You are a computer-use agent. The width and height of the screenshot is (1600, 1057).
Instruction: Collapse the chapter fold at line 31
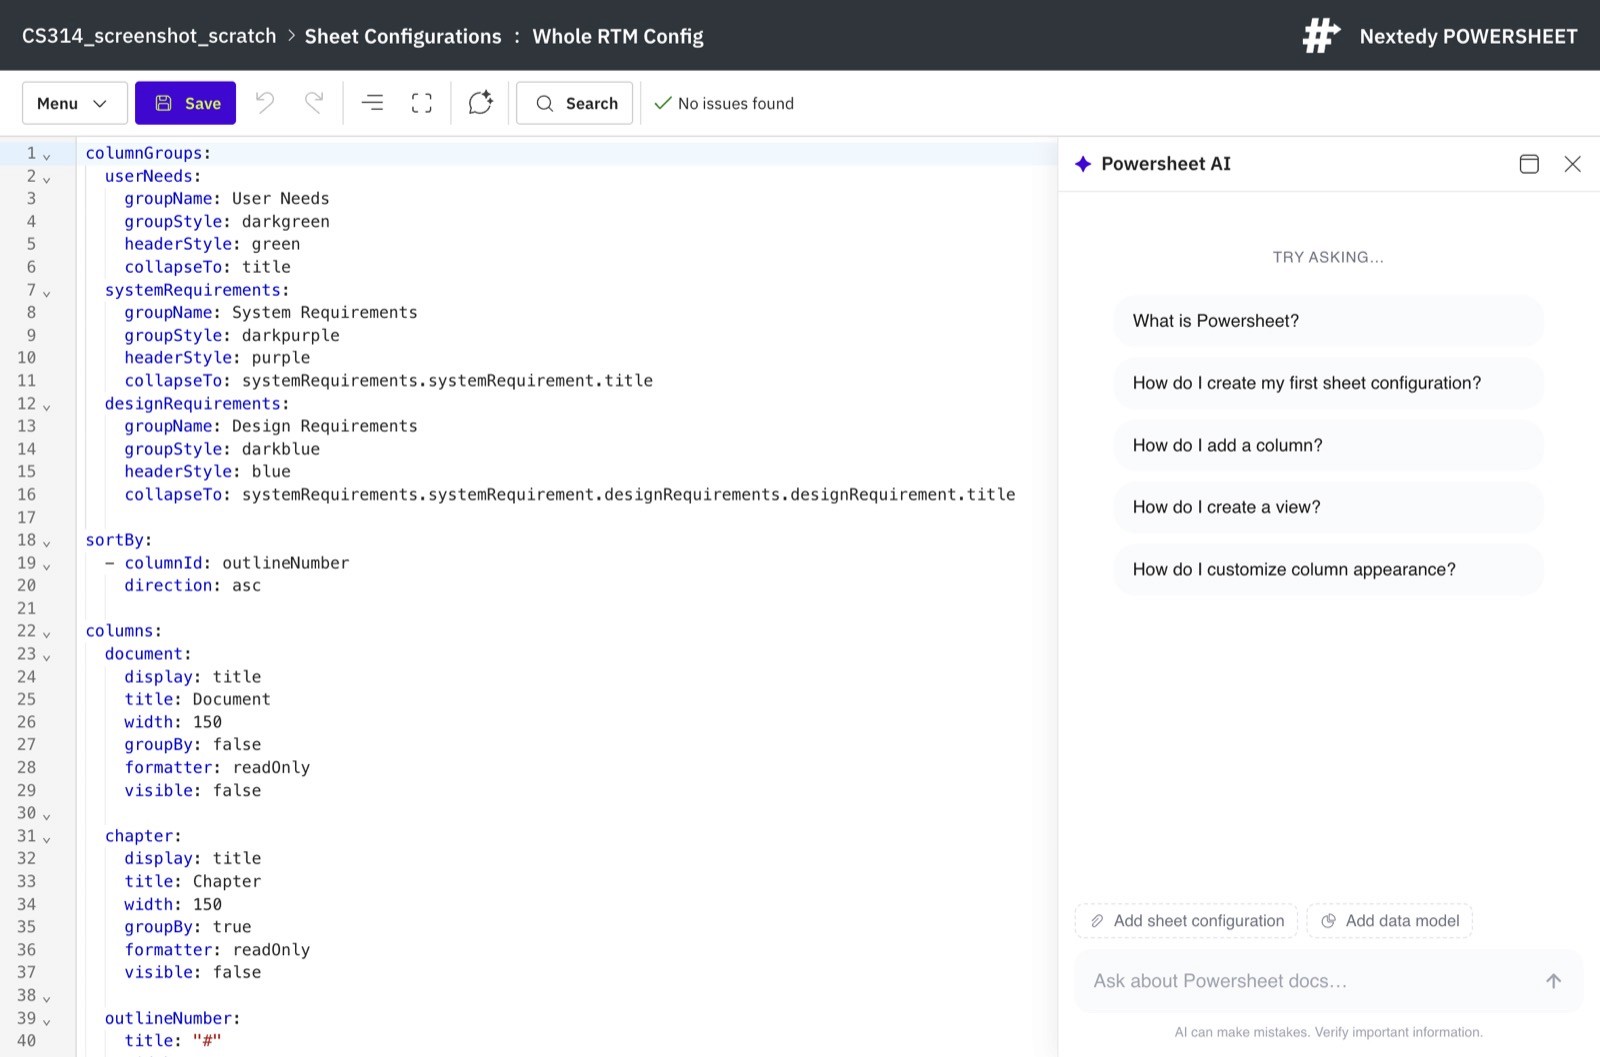(47, 838)
